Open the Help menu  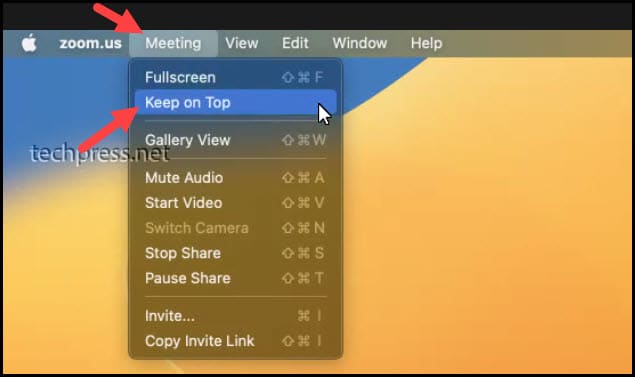(x=426, y=43)
